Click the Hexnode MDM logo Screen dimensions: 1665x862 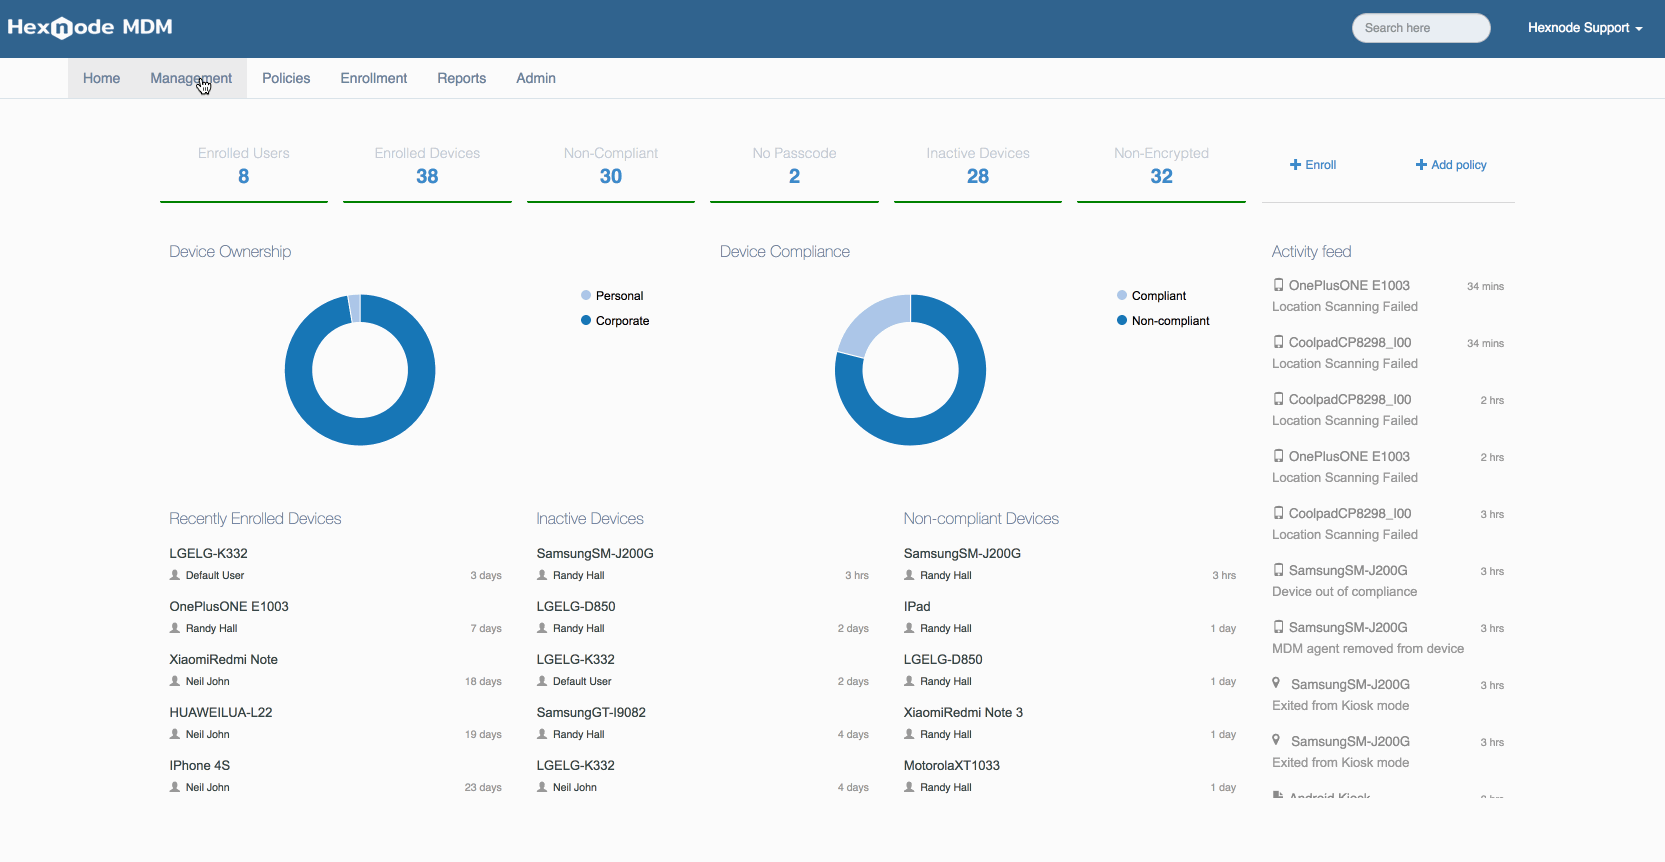click(x=90, y=27)
